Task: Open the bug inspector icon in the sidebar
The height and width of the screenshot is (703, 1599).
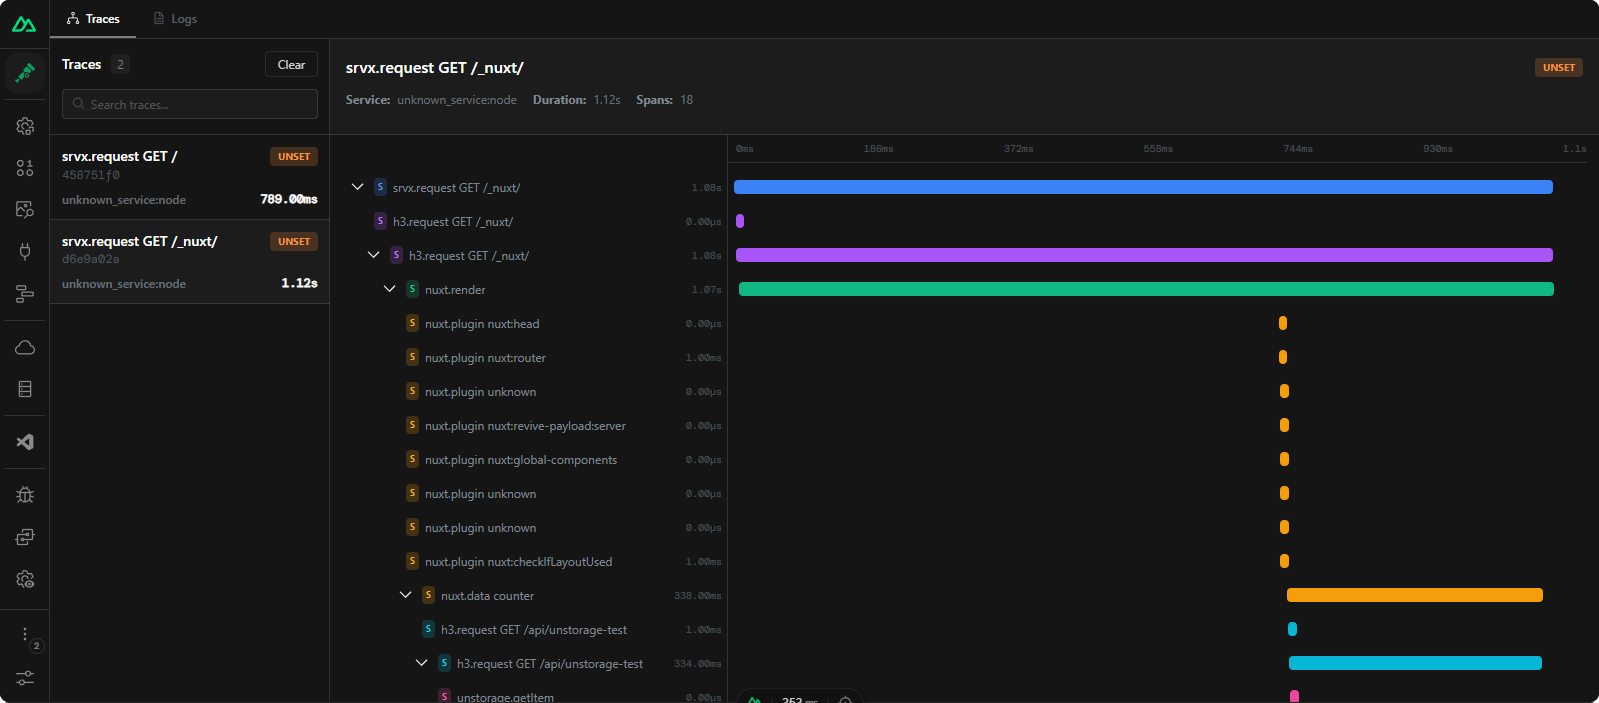Action: 25,495
